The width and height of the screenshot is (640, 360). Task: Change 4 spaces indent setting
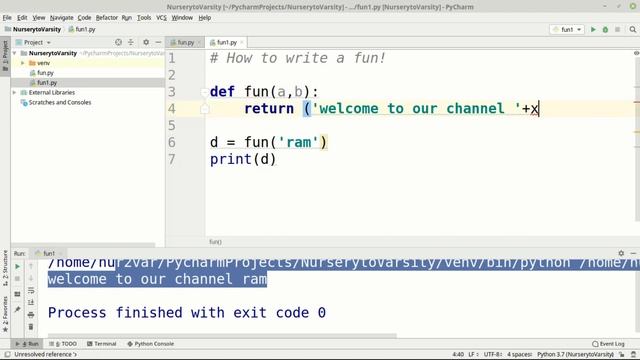pyautogui.click(x=519, y=354)
